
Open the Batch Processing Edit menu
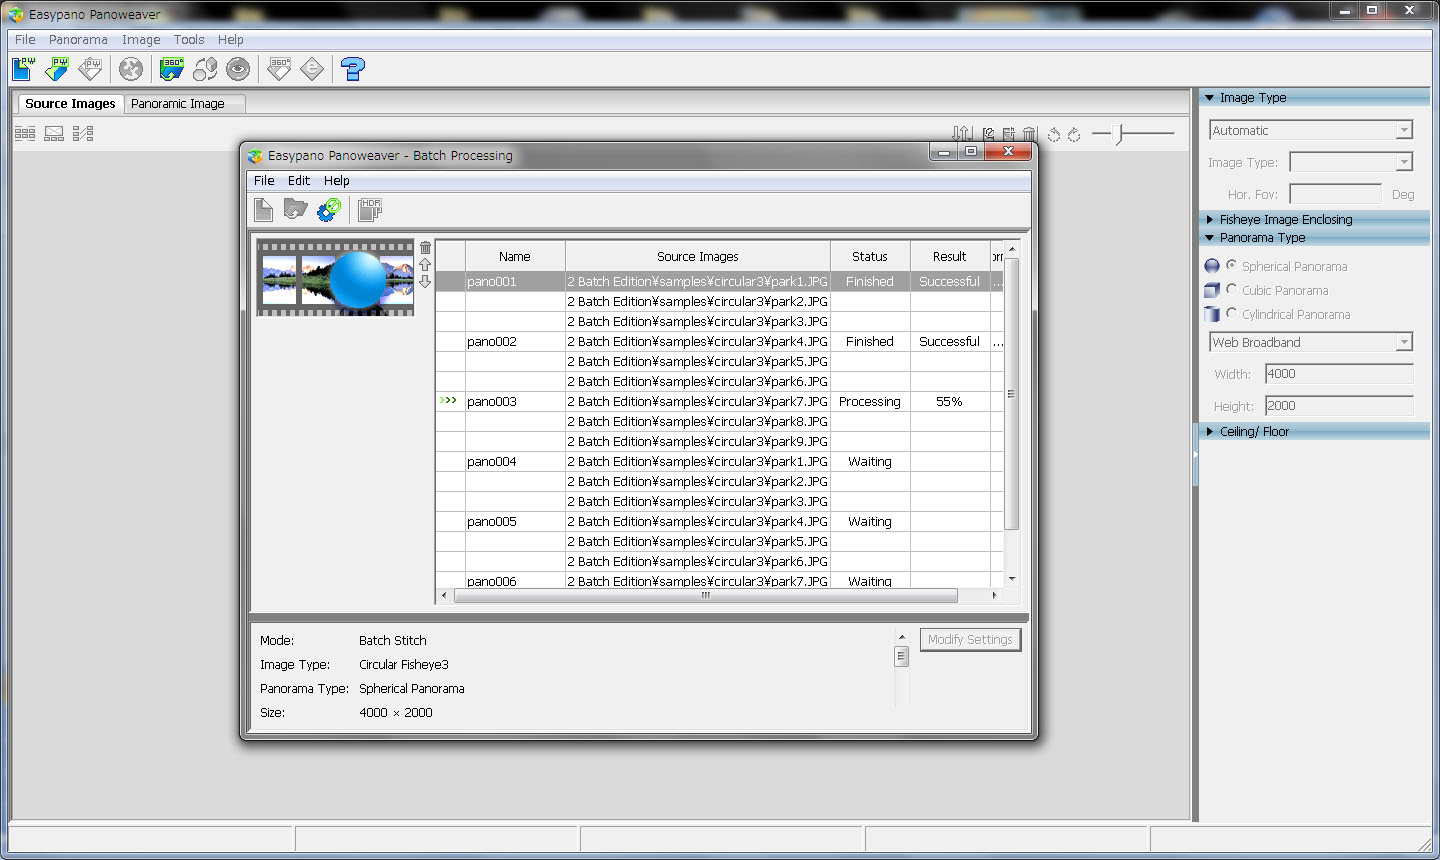point(299,180)
